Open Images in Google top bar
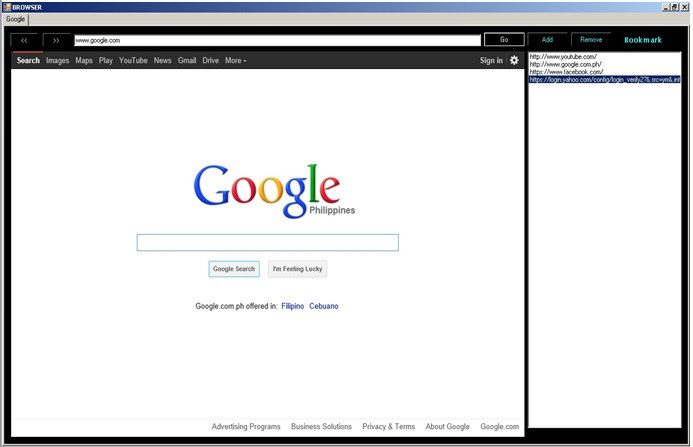693x447 pixels. click(x=57, y=60)
